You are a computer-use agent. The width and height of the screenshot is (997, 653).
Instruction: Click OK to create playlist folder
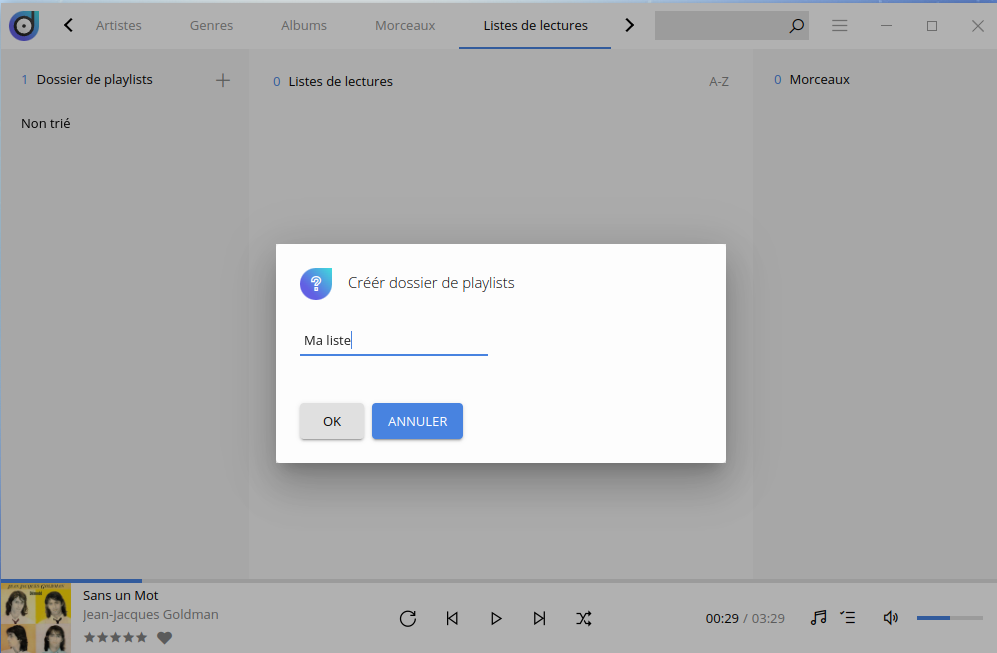332,421
